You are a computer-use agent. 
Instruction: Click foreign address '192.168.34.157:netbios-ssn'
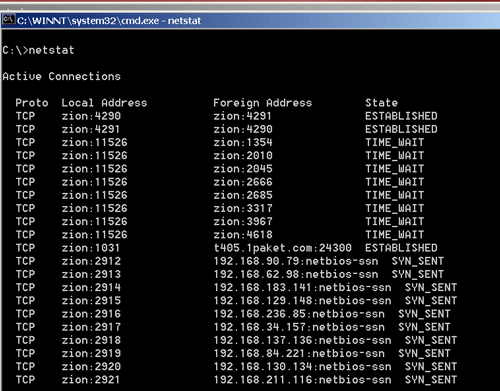299,327
